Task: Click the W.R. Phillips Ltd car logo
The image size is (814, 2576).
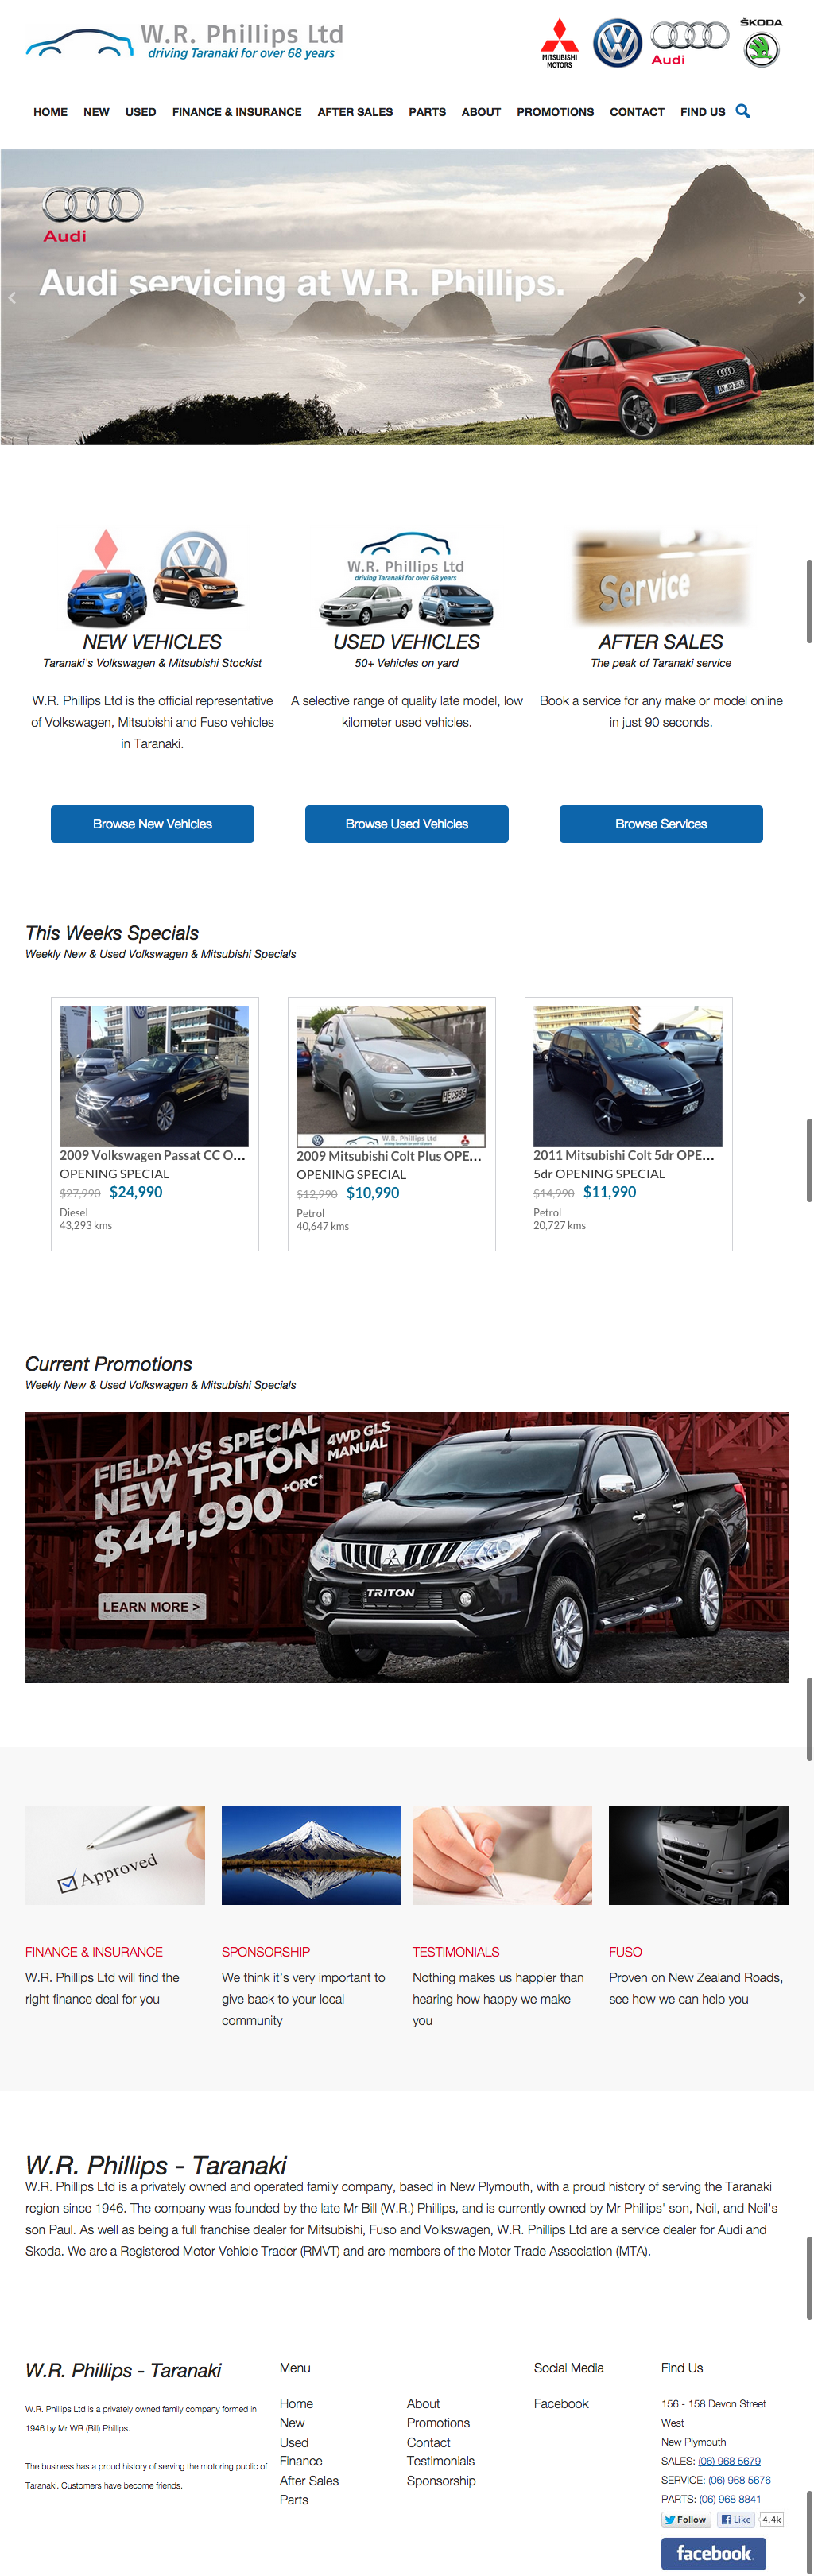Action: click(x=184, y=42)
